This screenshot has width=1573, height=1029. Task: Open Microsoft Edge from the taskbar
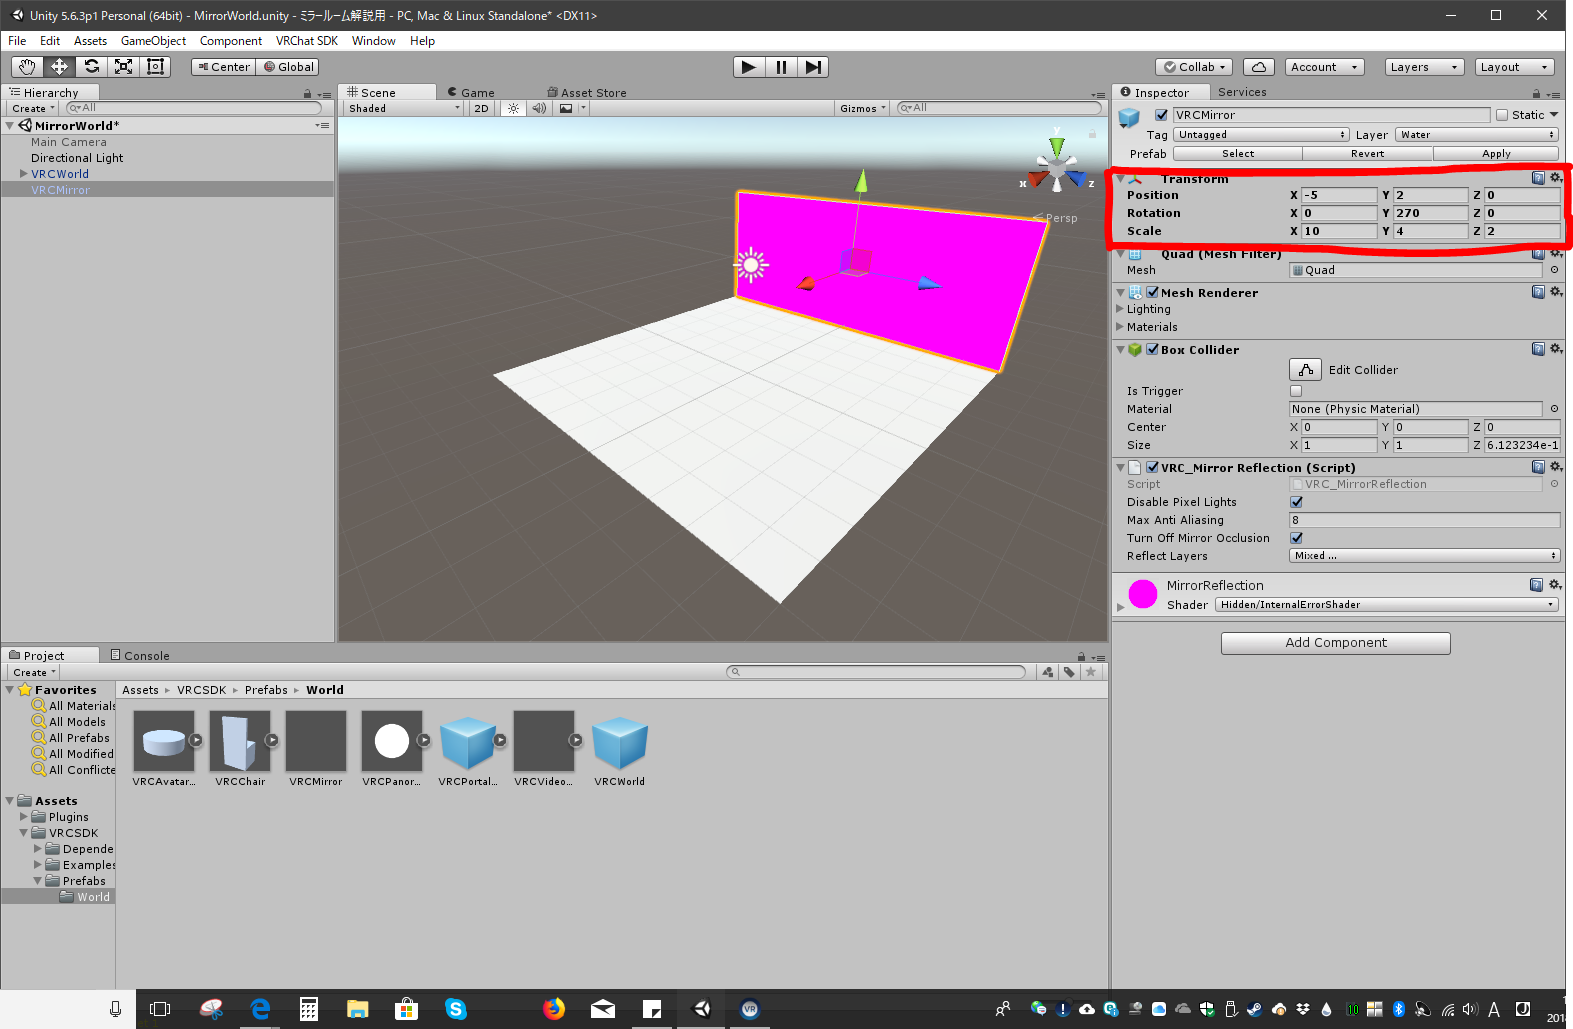tap(260, 1009)
